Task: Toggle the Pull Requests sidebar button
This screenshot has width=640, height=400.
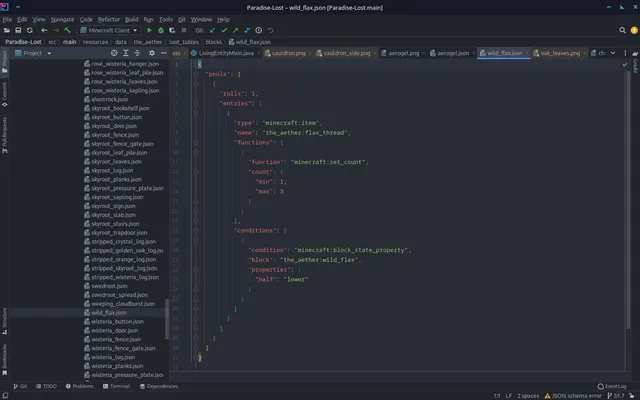Action: pyautogui.click(x=4, y=135)
